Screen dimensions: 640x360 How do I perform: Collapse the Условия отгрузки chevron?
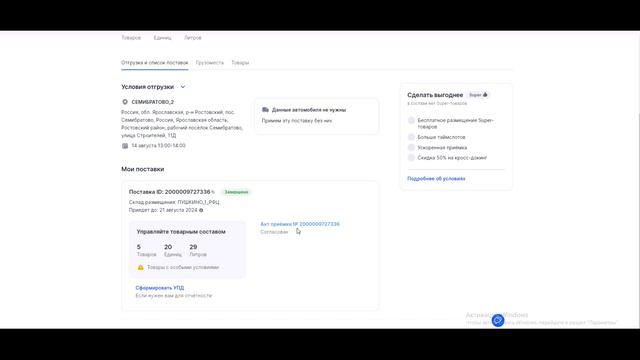coord(183,87)
